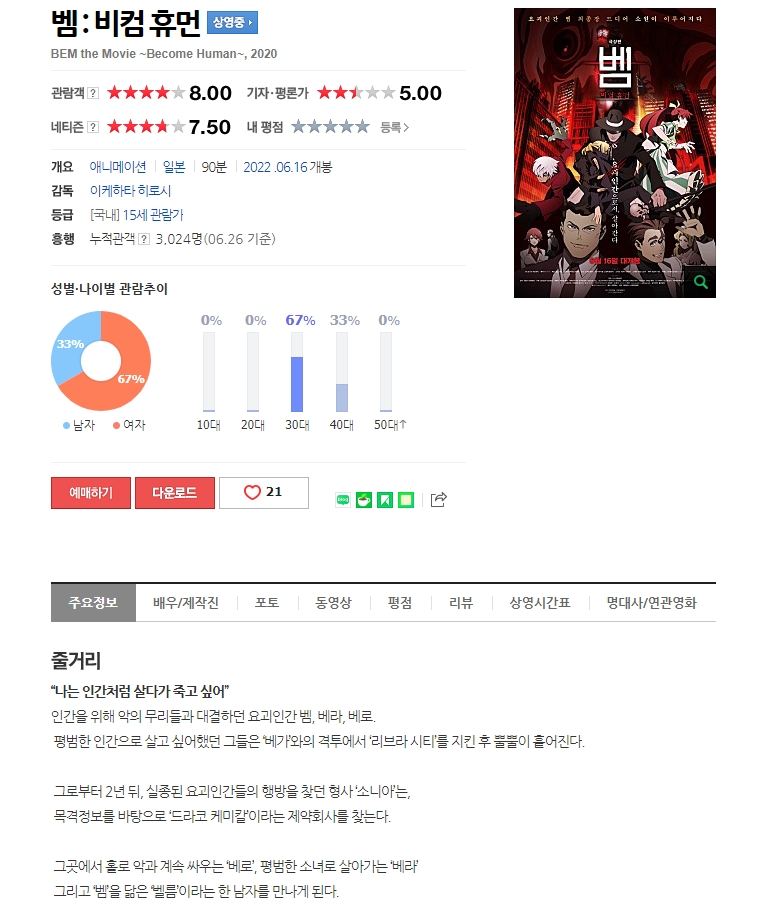The width and height of the screenshot is (771, 908).
Task: Select the 평점 tab
Action: coord(400,603)
